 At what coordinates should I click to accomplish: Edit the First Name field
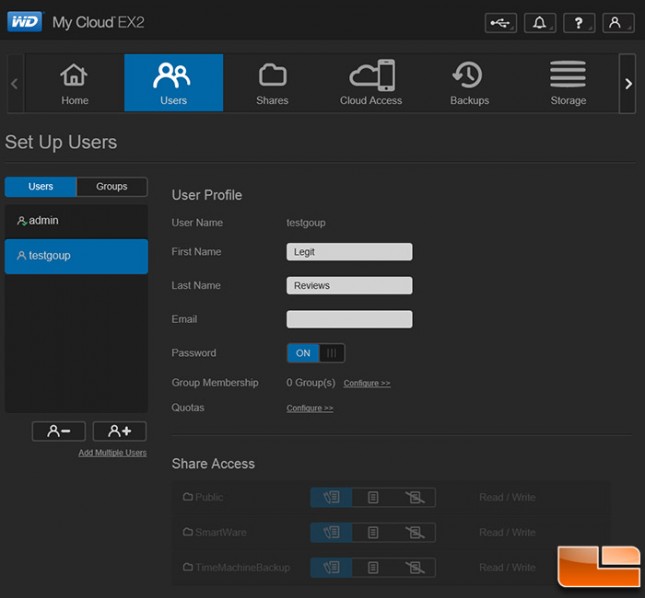coord(349,252)
